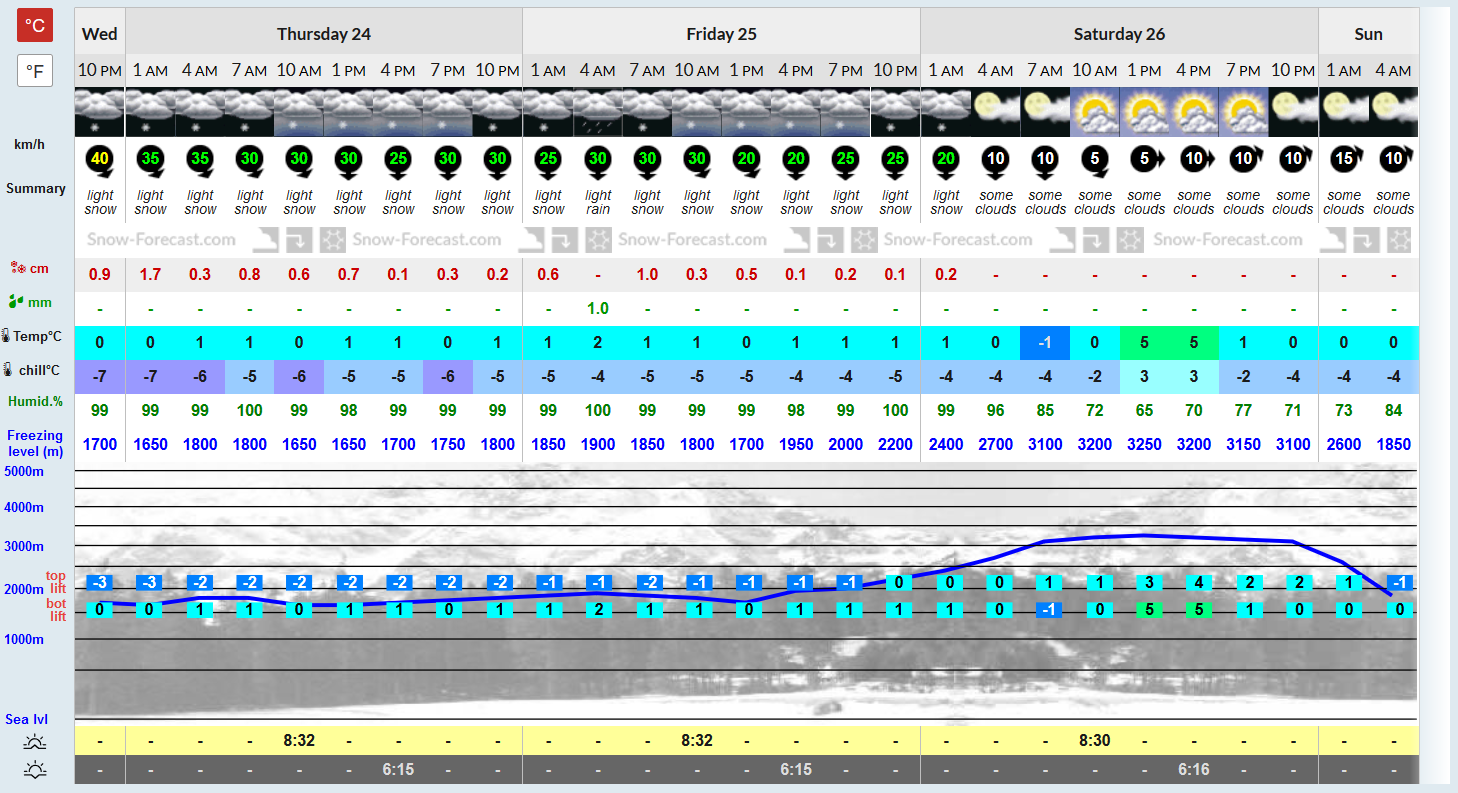Screen dimensions: 1458x793
Task: Click freezing level 3250 value on Saturday
Action: point(1144,444)
